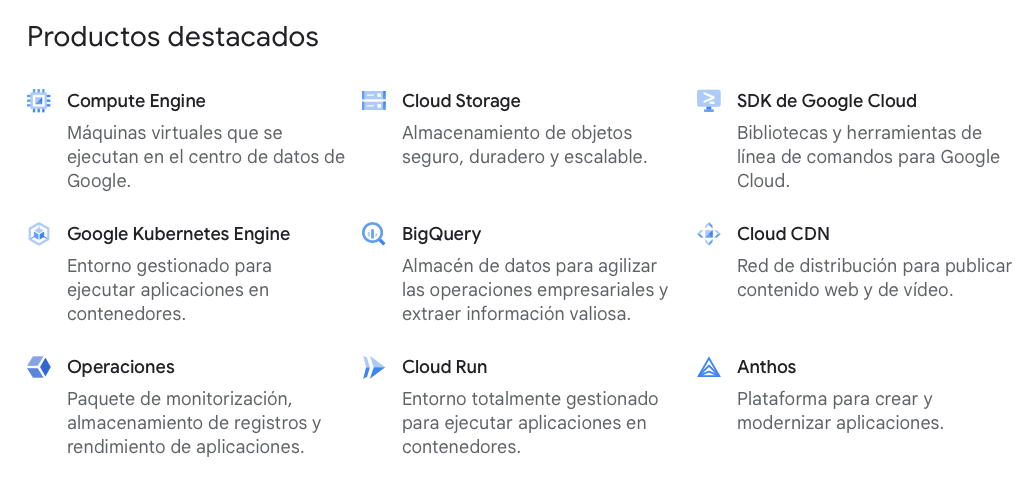Open the Cloud CDN title link
Image resolution: width=1026 pixels, height=490 pixels.
tap(783, 234)
